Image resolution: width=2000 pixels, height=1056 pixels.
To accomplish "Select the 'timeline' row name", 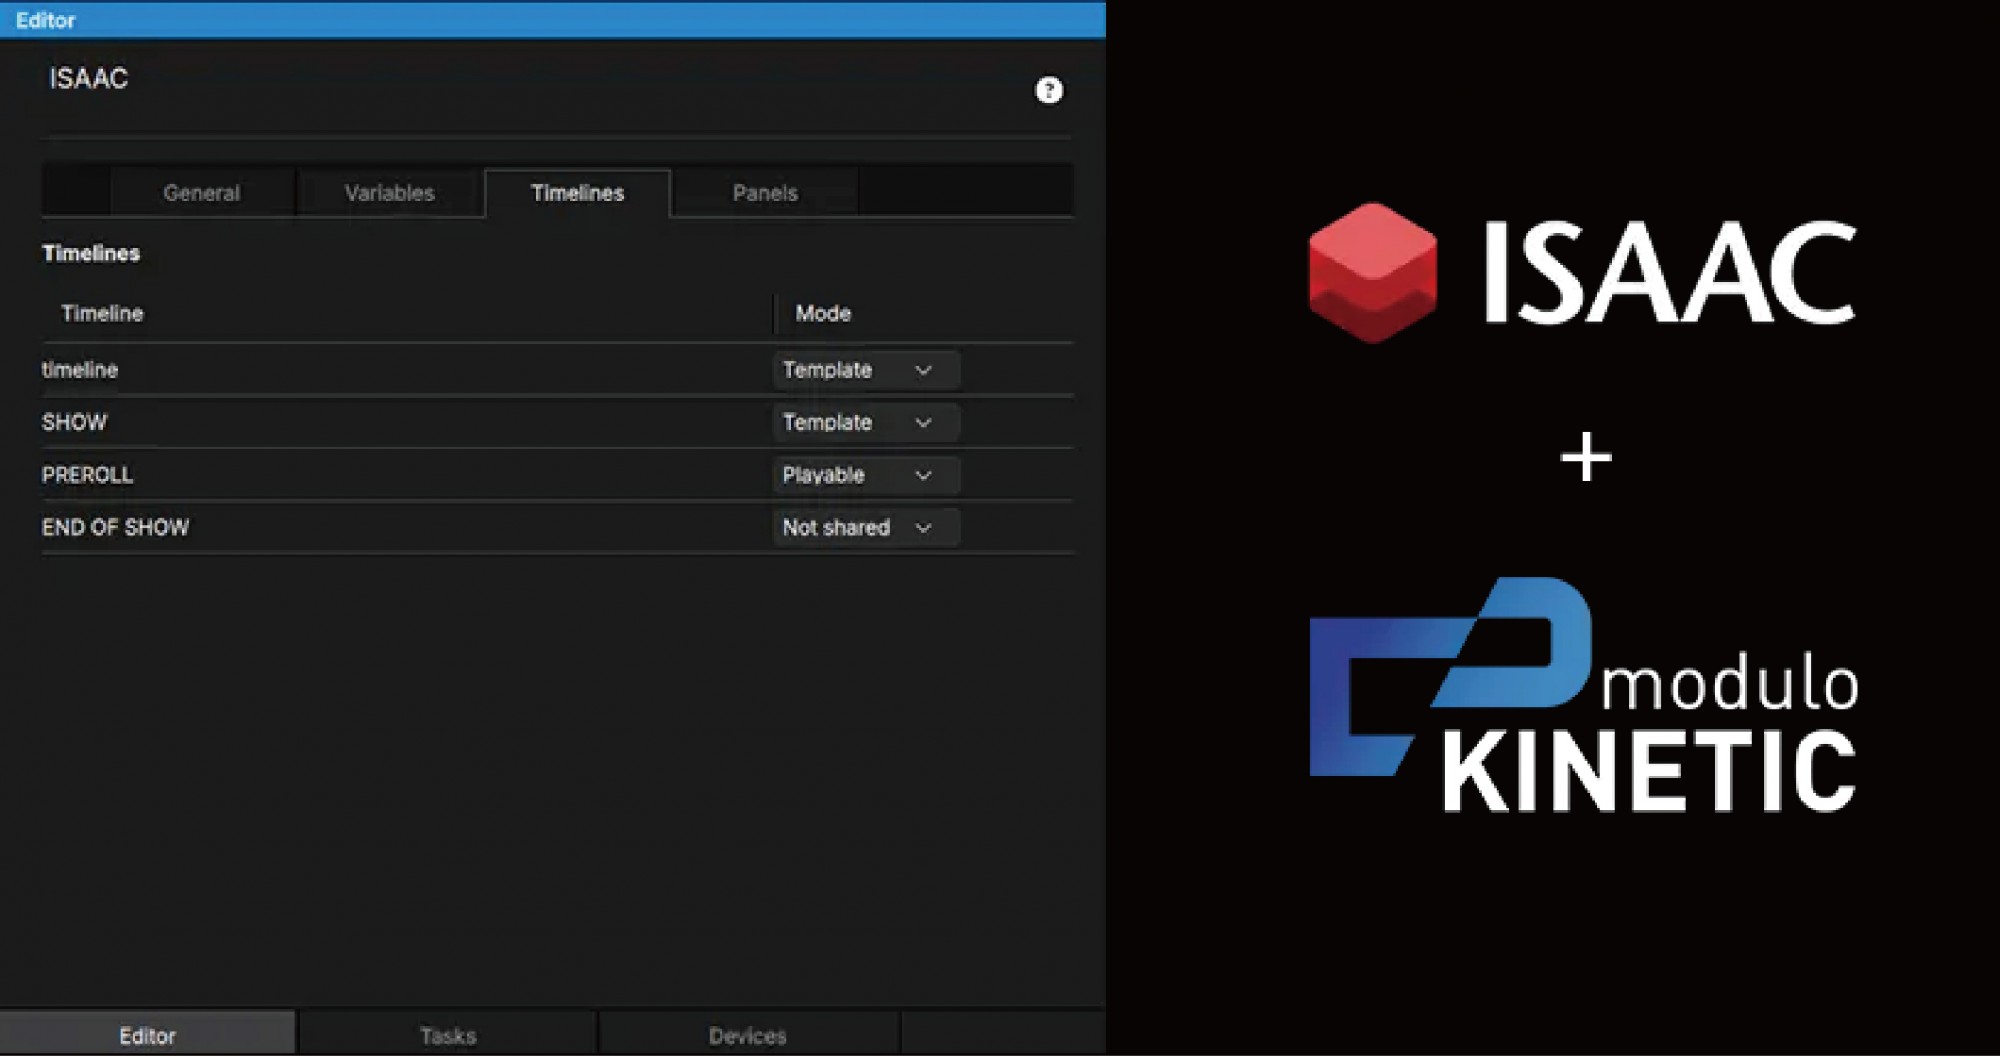I will coord(80,370).
